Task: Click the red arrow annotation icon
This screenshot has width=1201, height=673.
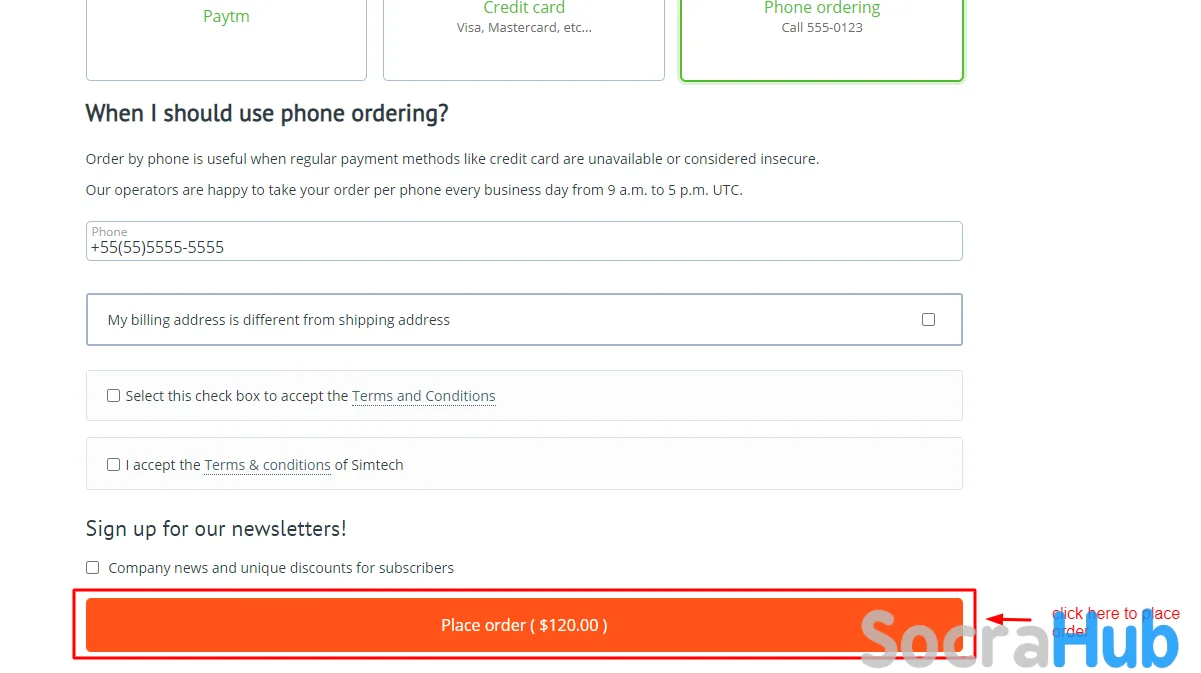Action: pyautogui.click(x=1008, y=620)
